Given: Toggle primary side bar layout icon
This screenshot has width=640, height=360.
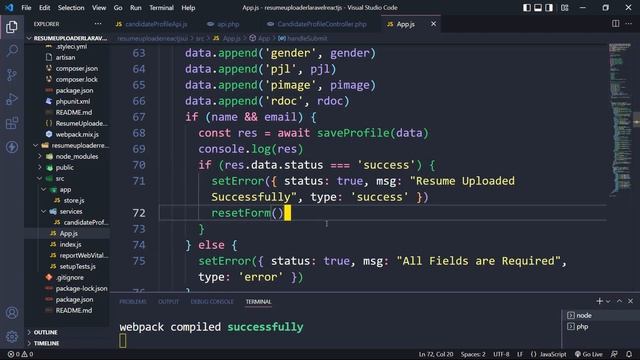Looking at the screenshot, I should (527, 7).
